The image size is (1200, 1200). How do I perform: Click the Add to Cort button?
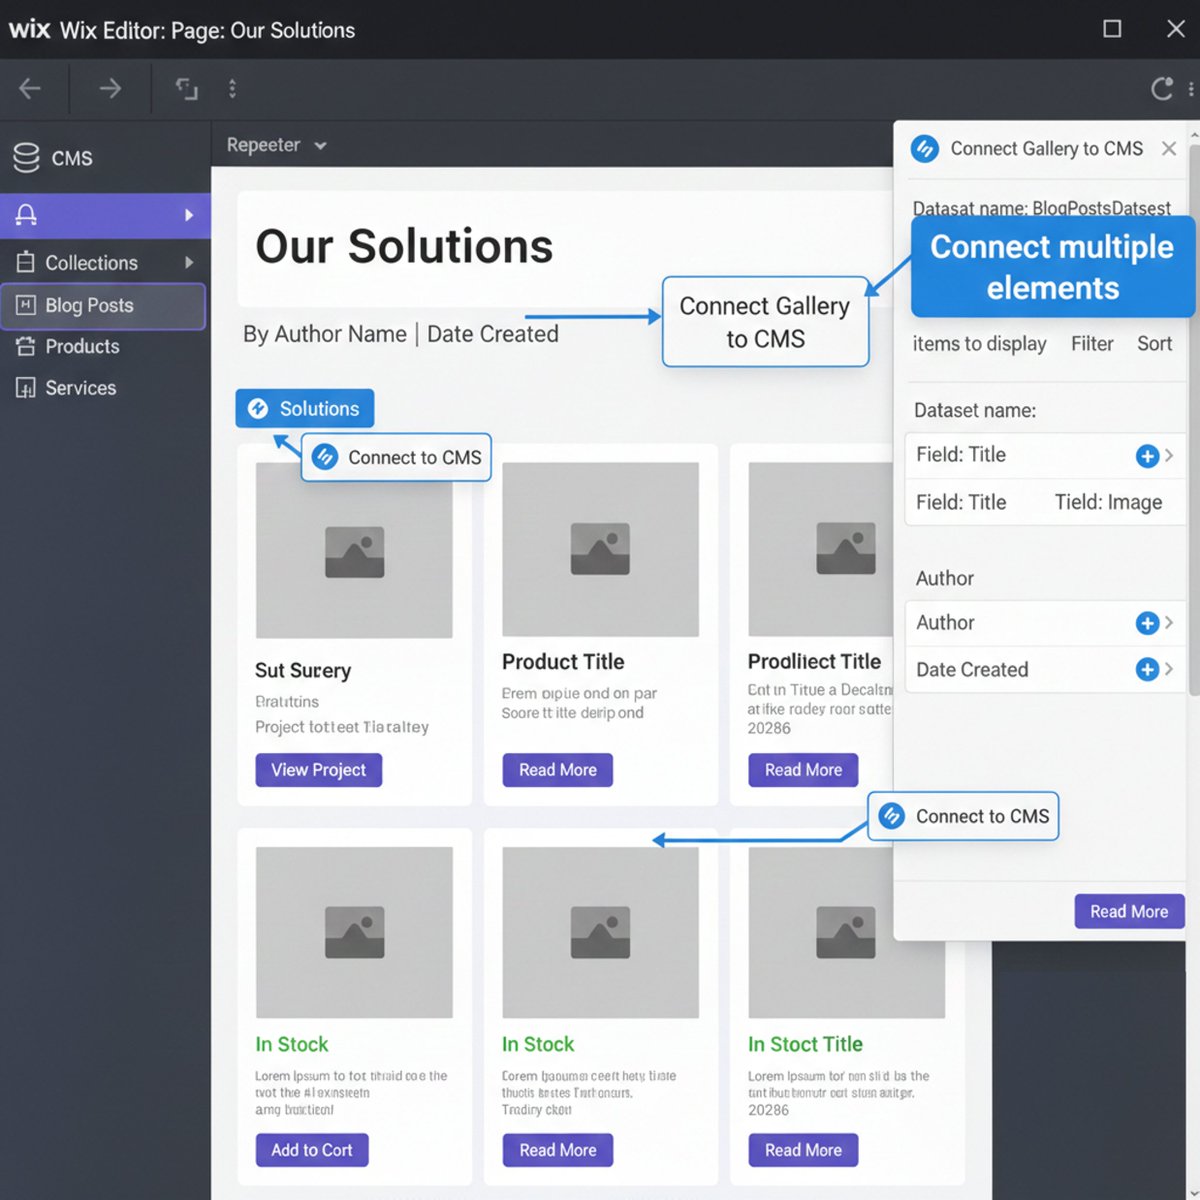(312, 1150)
